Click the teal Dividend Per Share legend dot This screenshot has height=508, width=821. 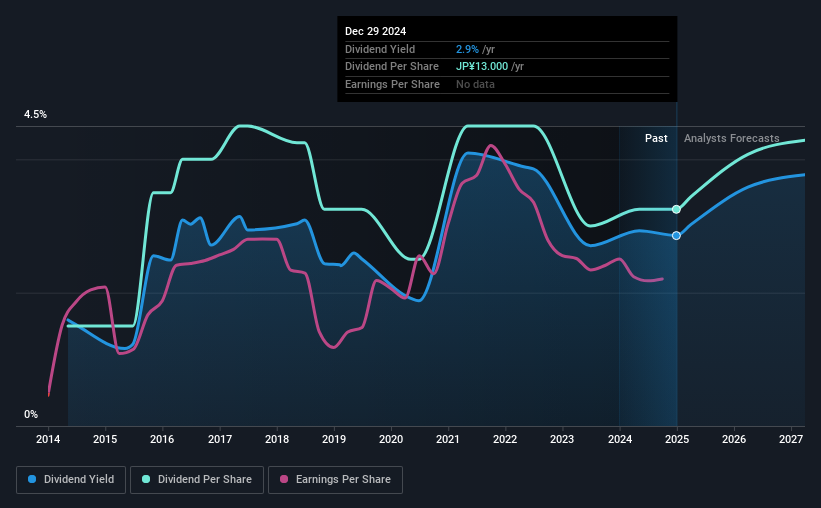146,479
